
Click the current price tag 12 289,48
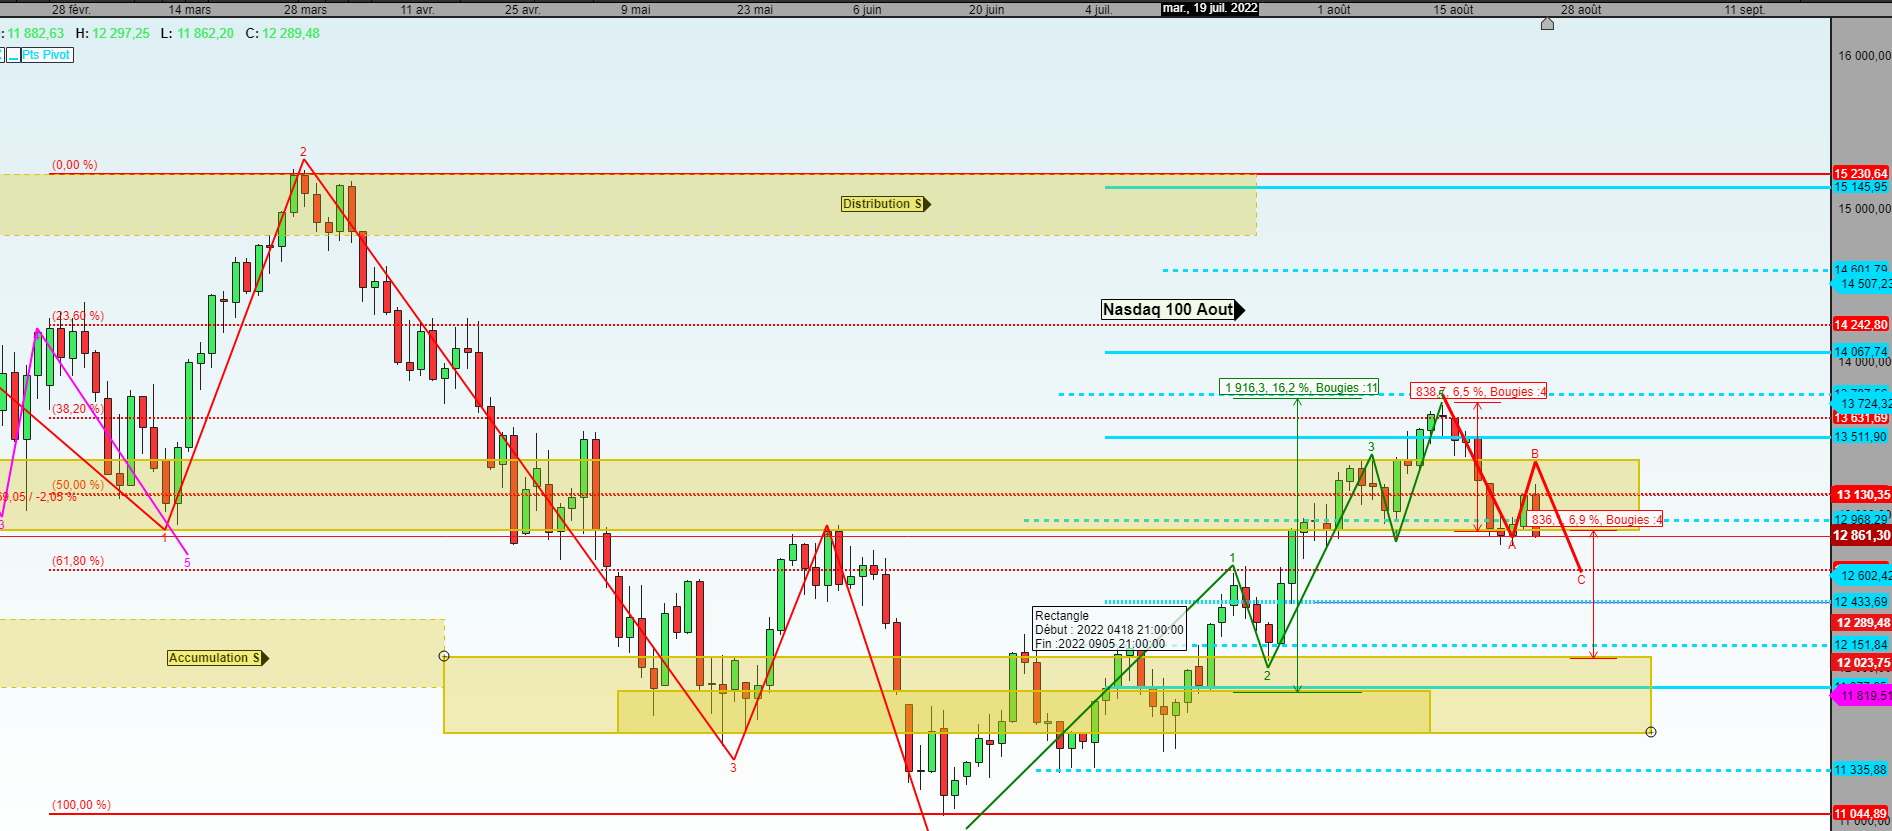[x=1861, y=623]
